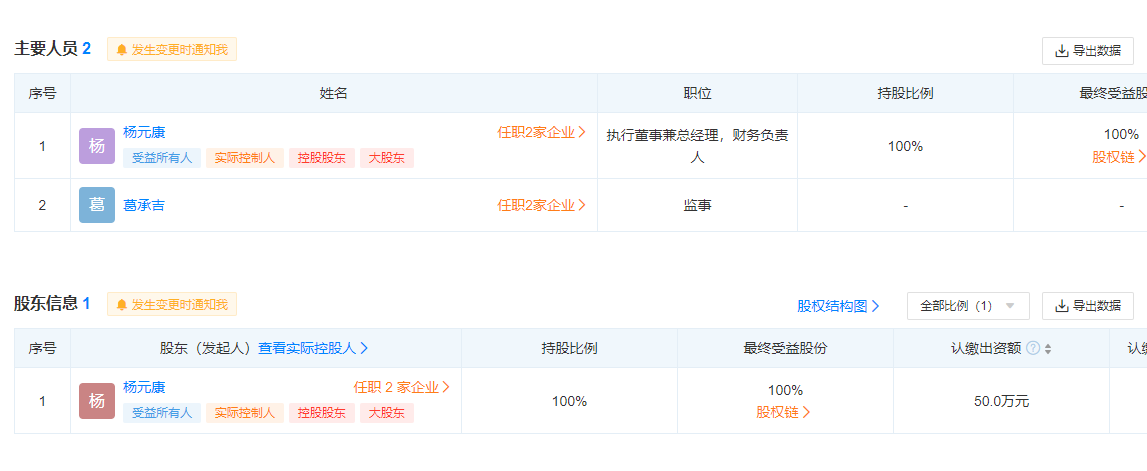
Task: Expand 任职2家企业 for 葛承吉
Action: click(x=541, y=205)
